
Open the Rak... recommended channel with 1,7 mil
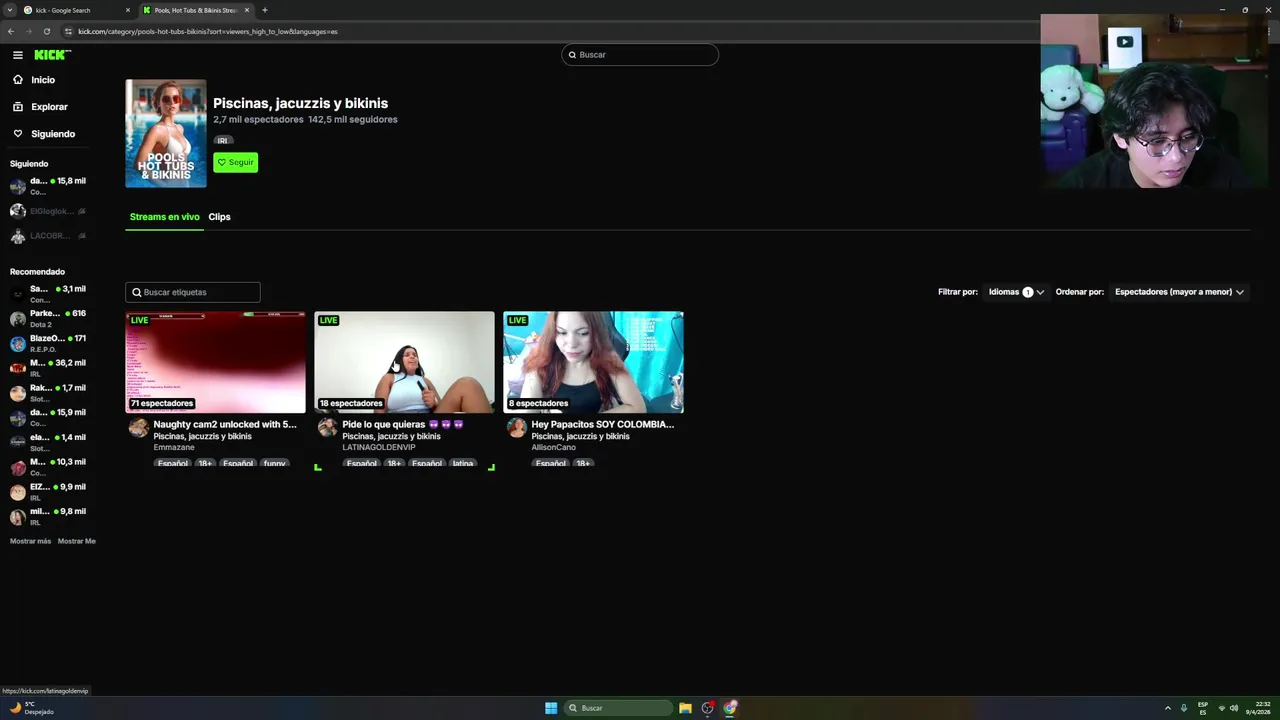coord(48,393)
